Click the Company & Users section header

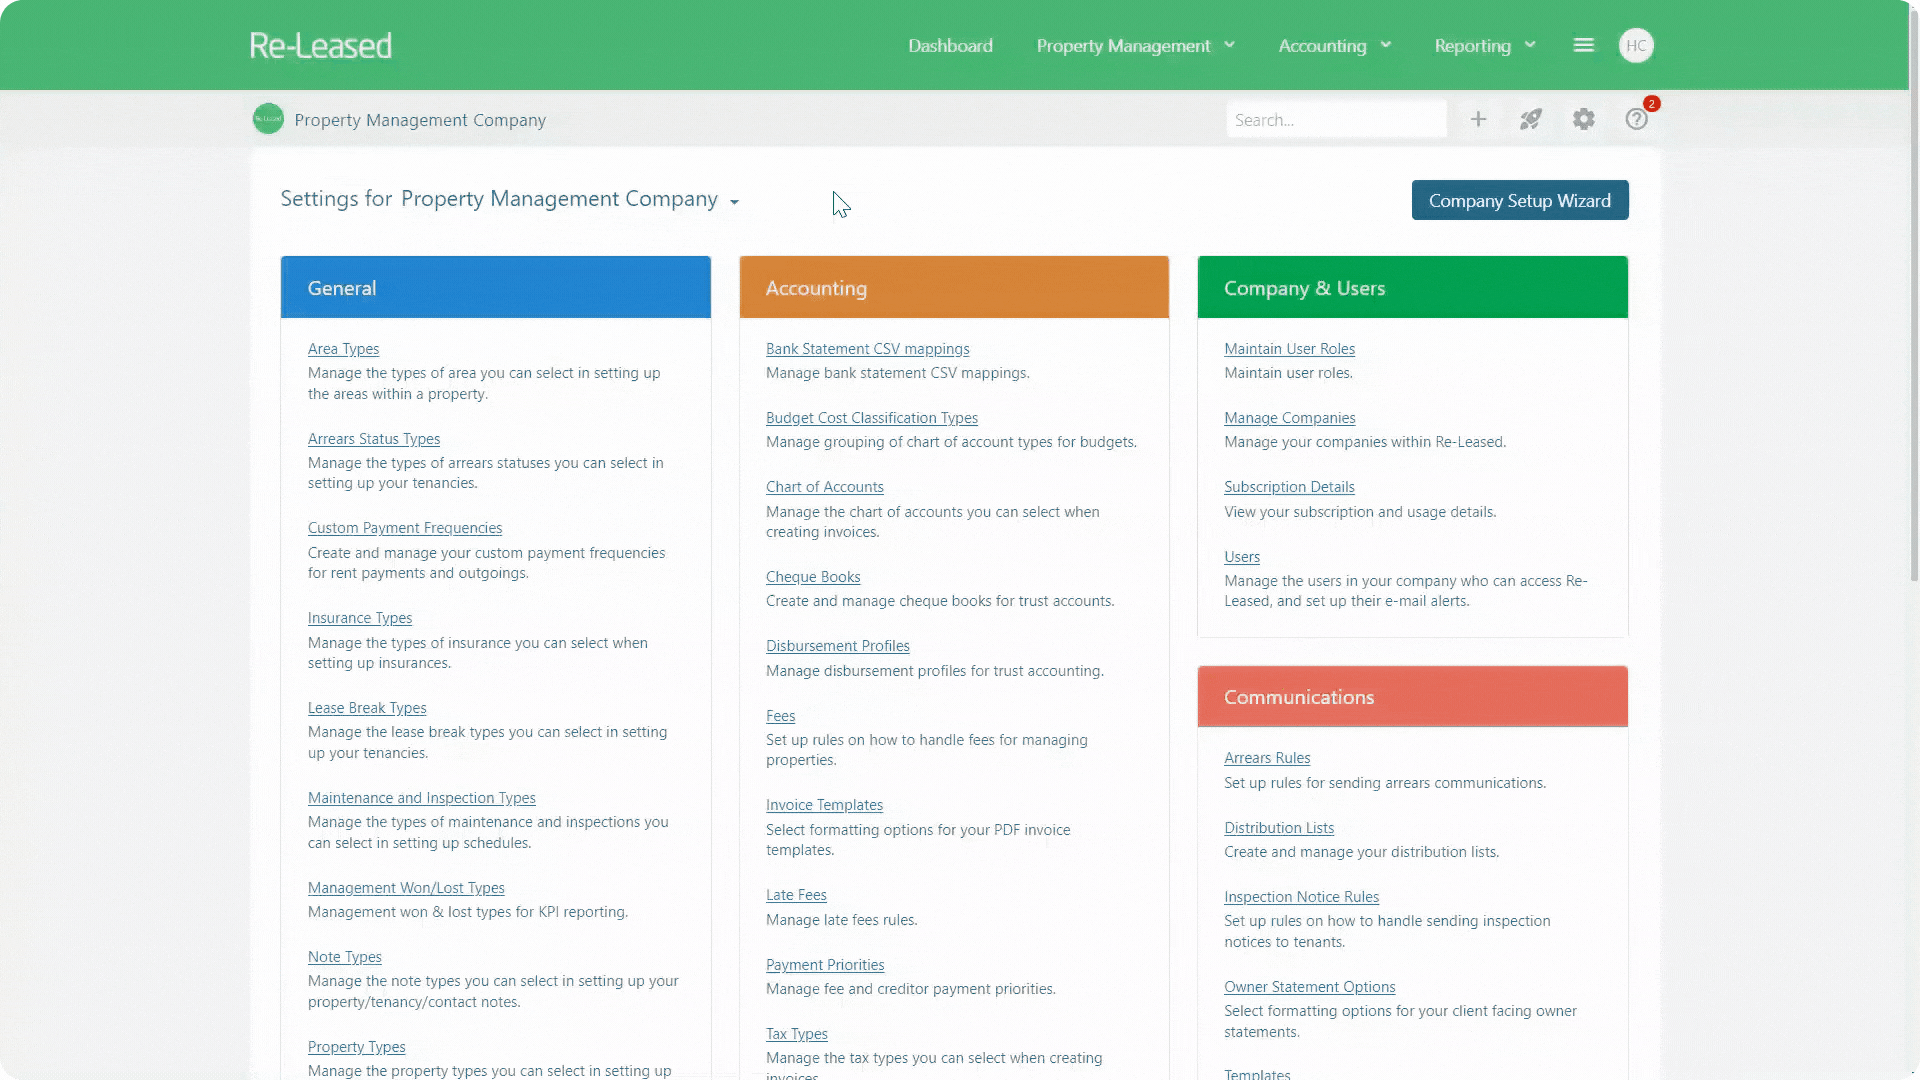pyautogui.click(x=1412, y=287)
